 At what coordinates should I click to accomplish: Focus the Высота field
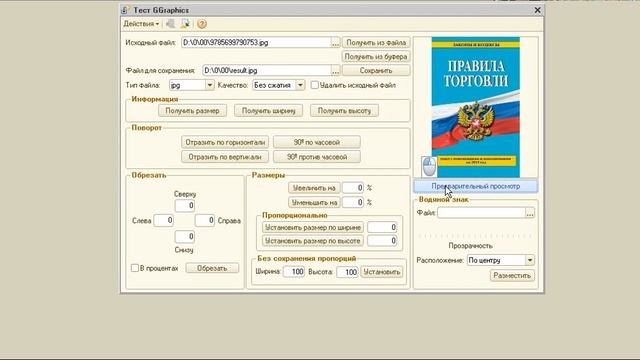click(347, 272)
